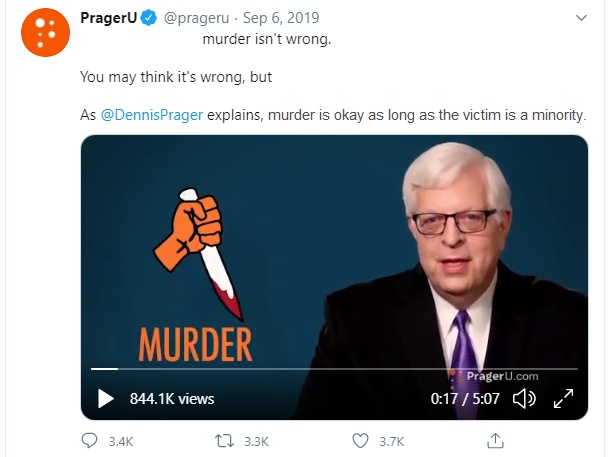Click the reply speech bubble icon

point(90,440)
